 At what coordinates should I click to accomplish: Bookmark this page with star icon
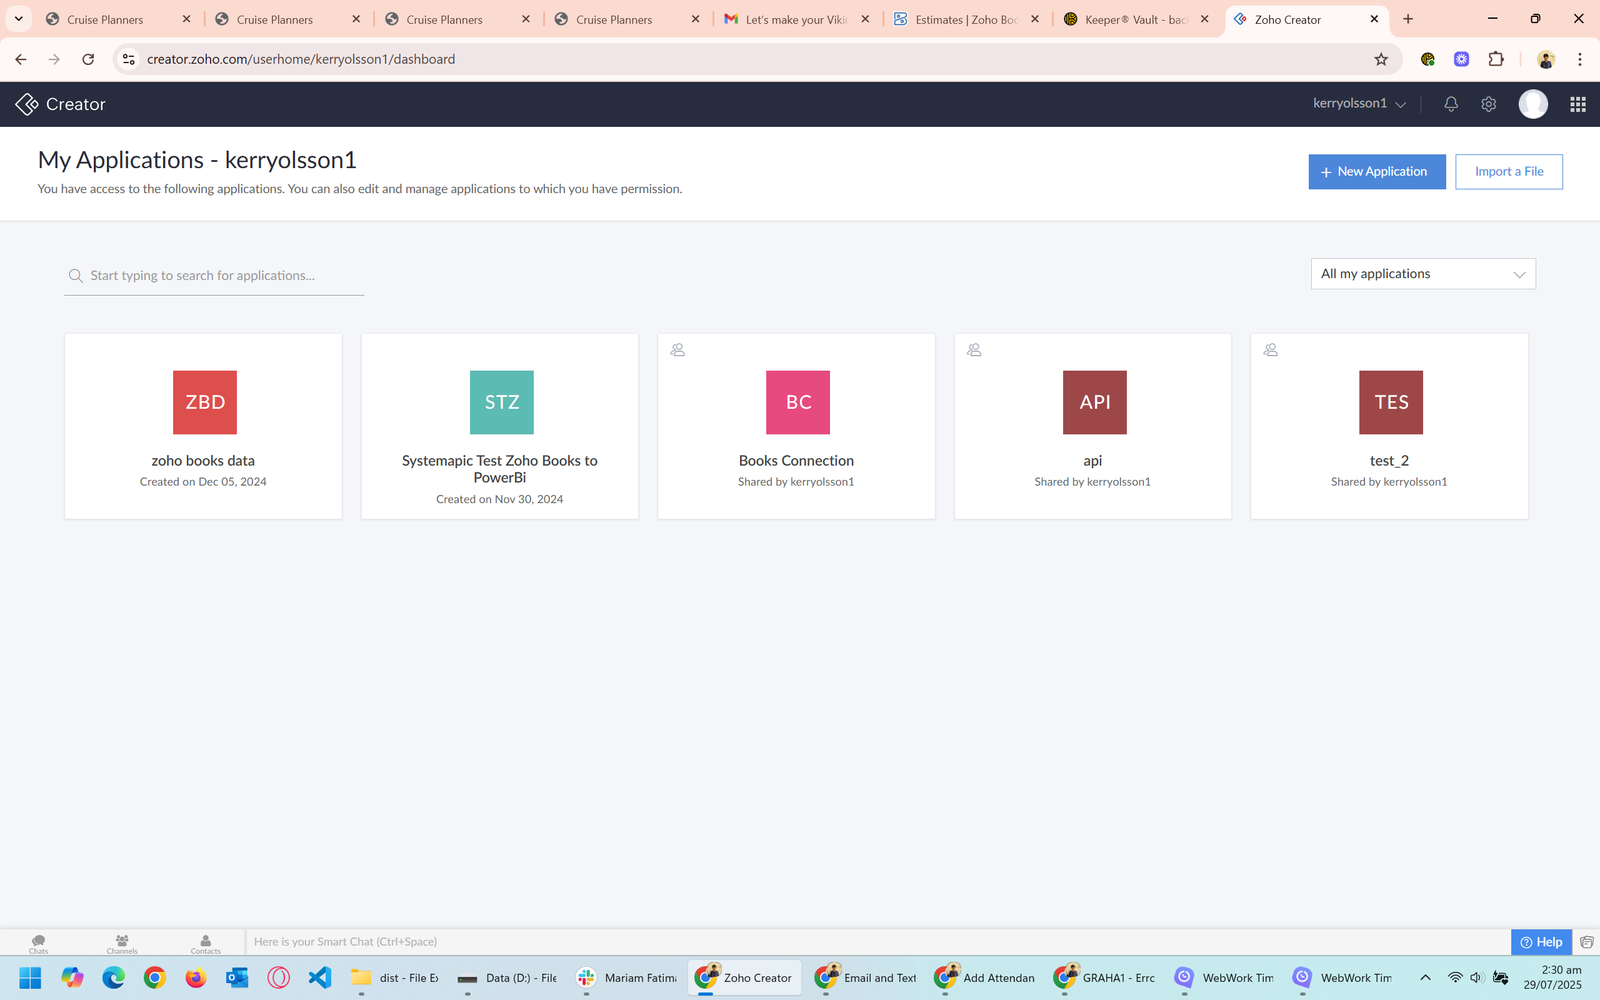[1381, 60]
